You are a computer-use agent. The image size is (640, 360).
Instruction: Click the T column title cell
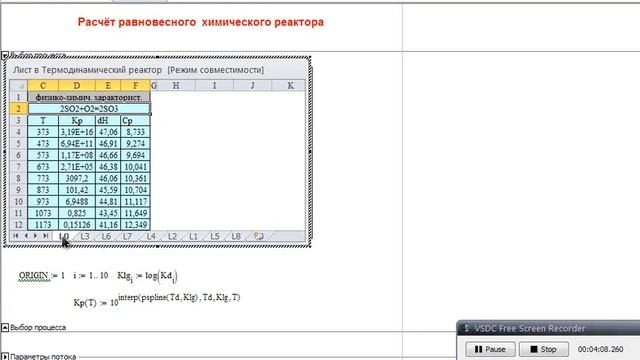tap(43, 120)
